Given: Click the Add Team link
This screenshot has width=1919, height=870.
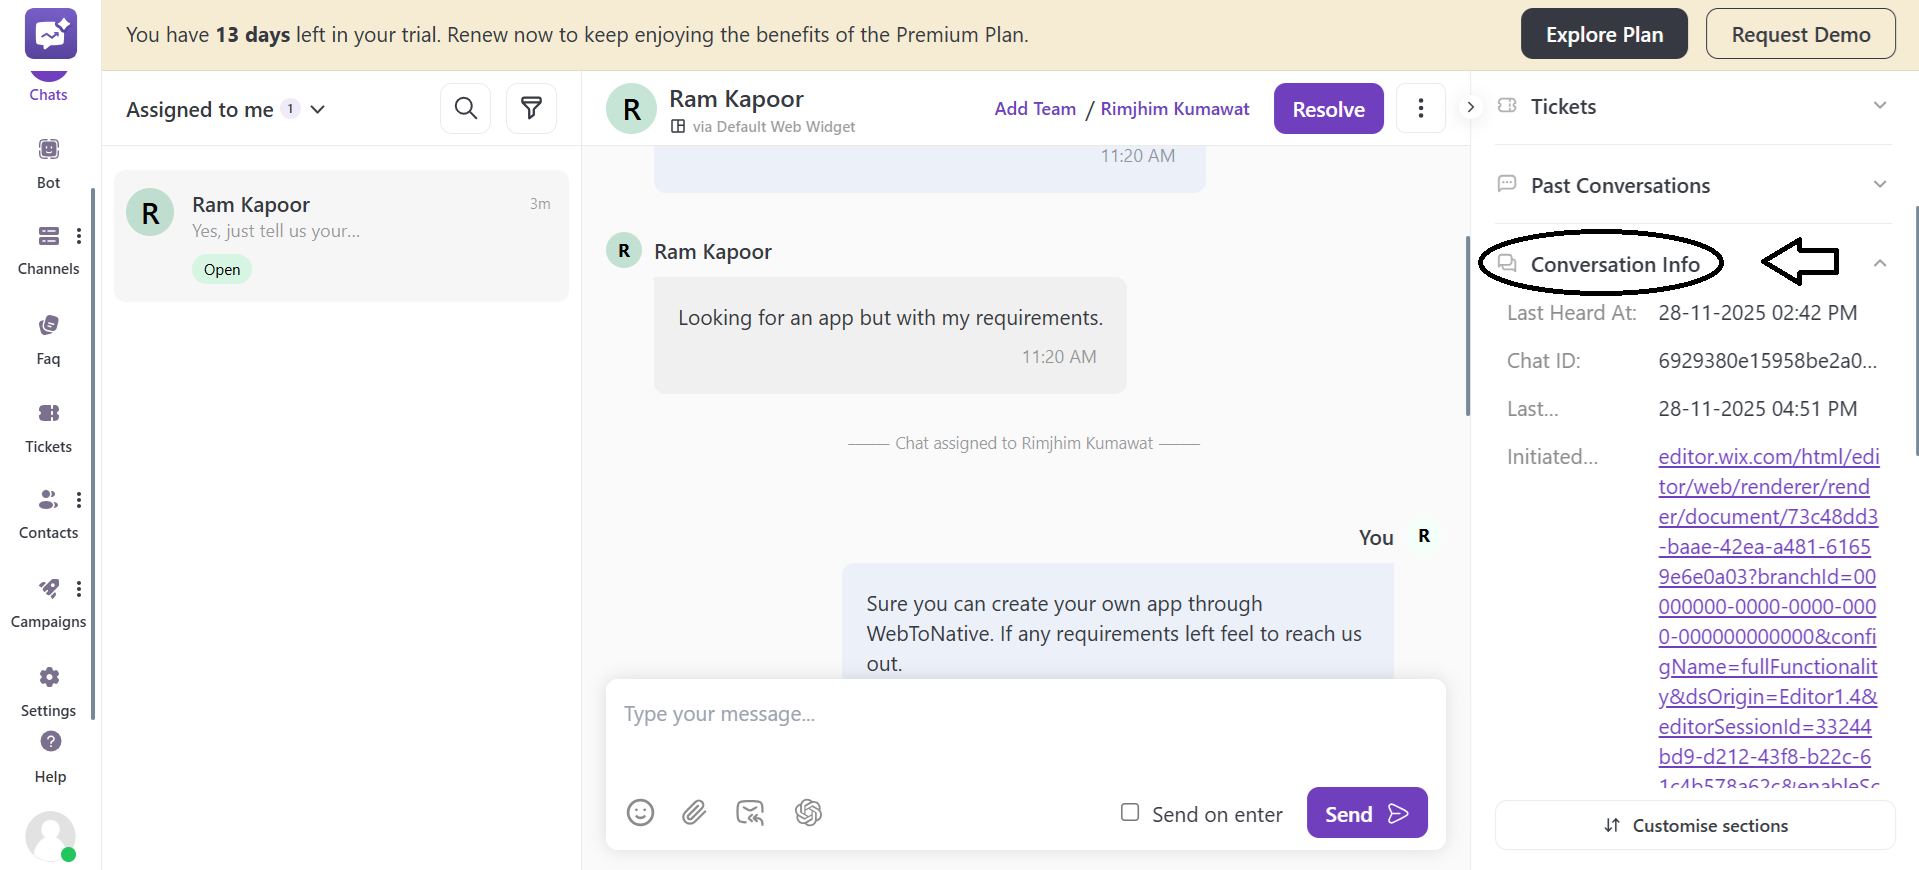Looking at the screenshot, I should point(1035,109).
